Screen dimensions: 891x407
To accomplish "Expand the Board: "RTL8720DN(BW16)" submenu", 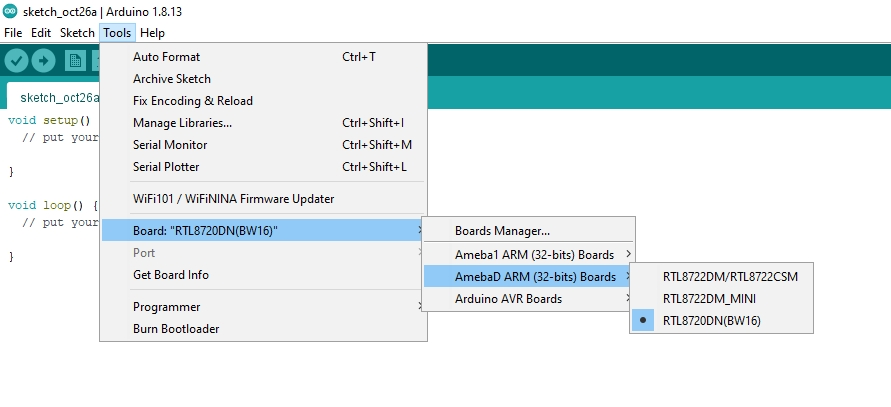I will point(264,231).
